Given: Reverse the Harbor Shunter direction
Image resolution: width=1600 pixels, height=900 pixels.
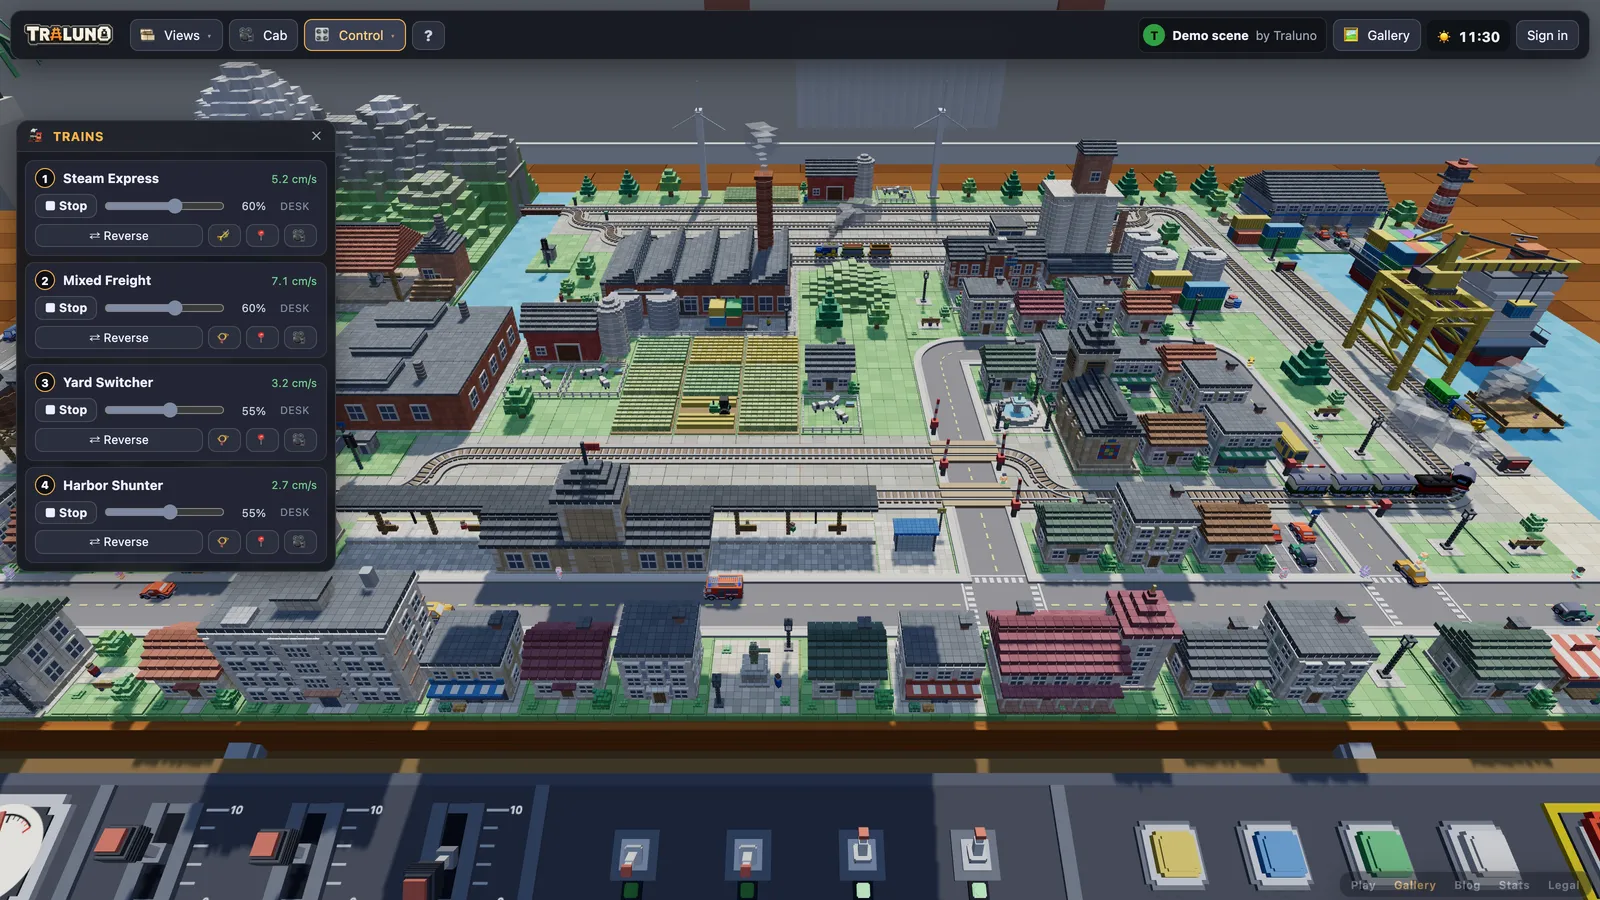Looking at the screenshot, I should (119, 542).
